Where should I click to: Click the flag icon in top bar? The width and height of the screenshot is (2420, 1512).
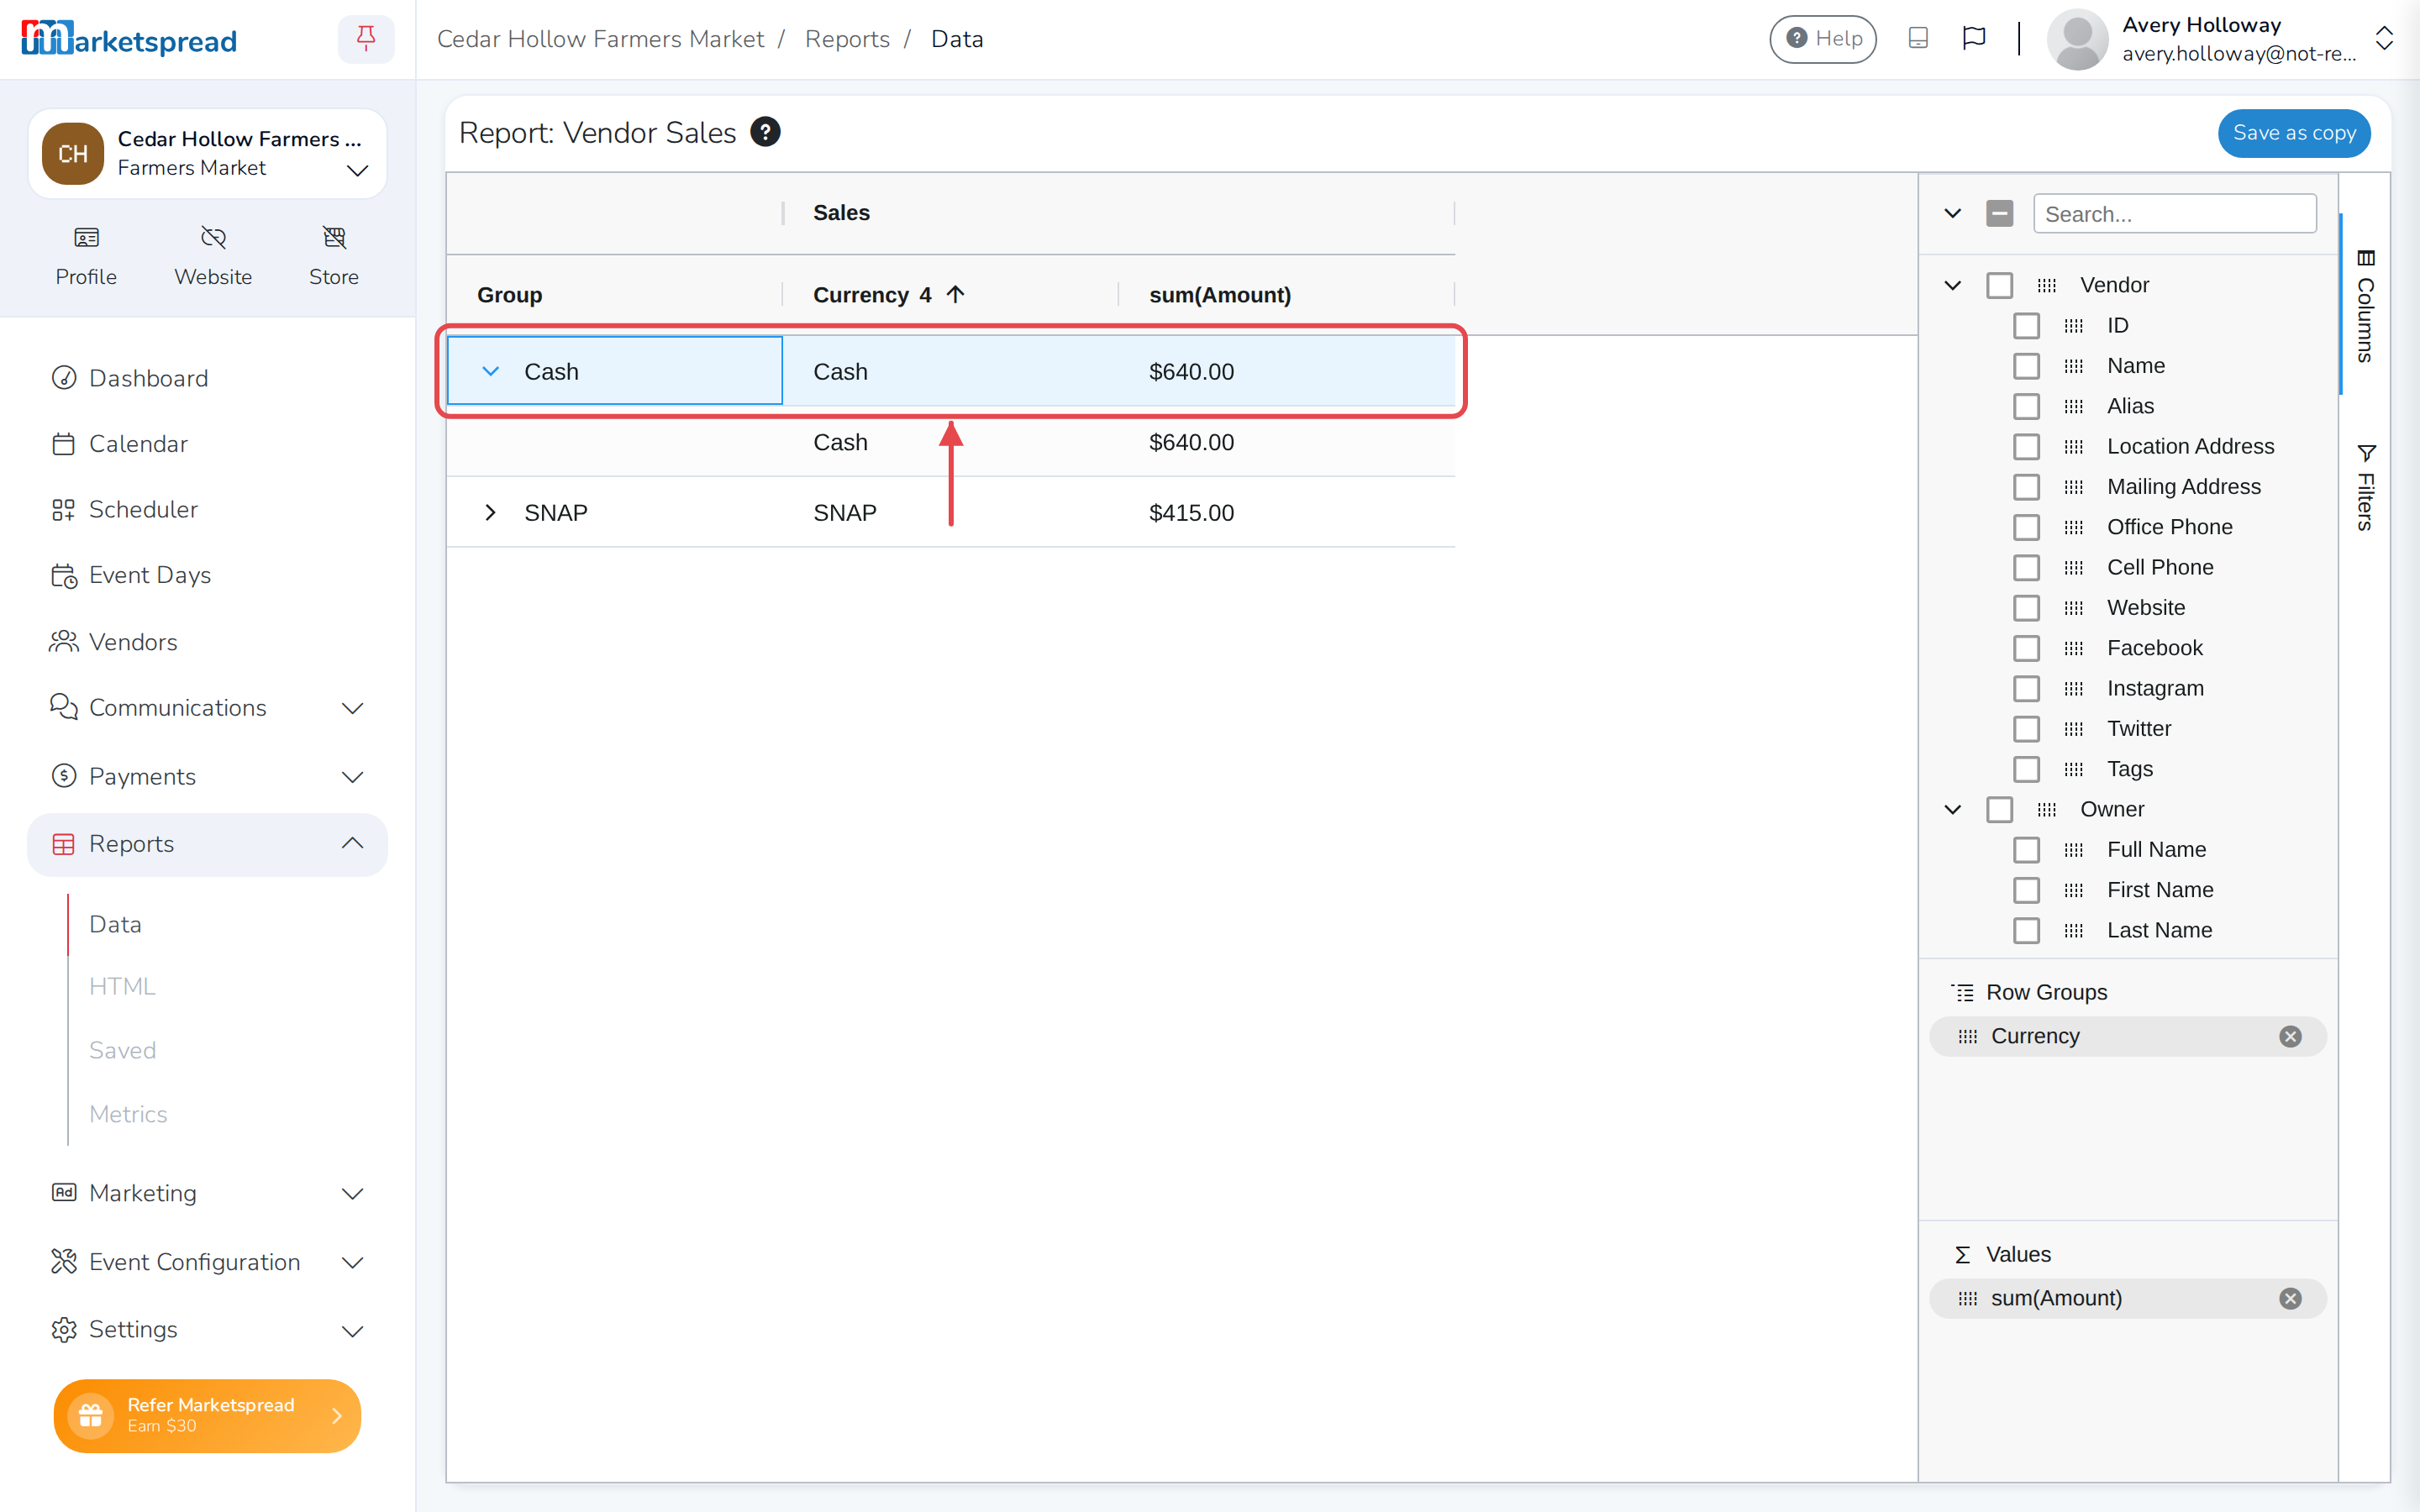[x=1973, y=38]
